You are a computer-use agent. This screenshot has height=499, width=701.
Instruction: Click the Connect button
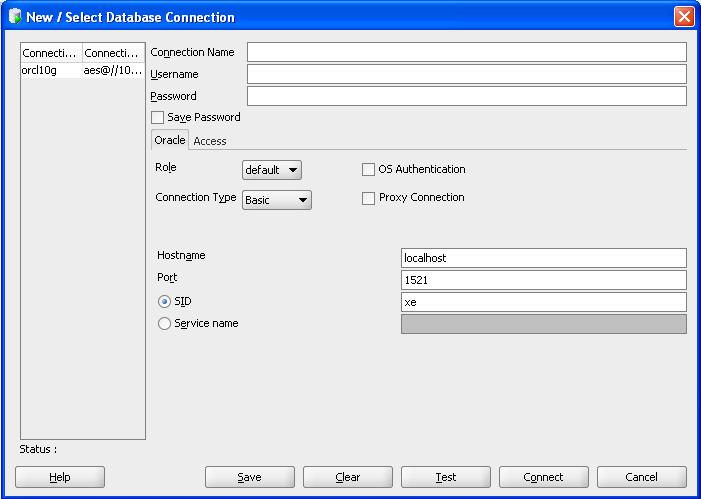pos(544,477)
